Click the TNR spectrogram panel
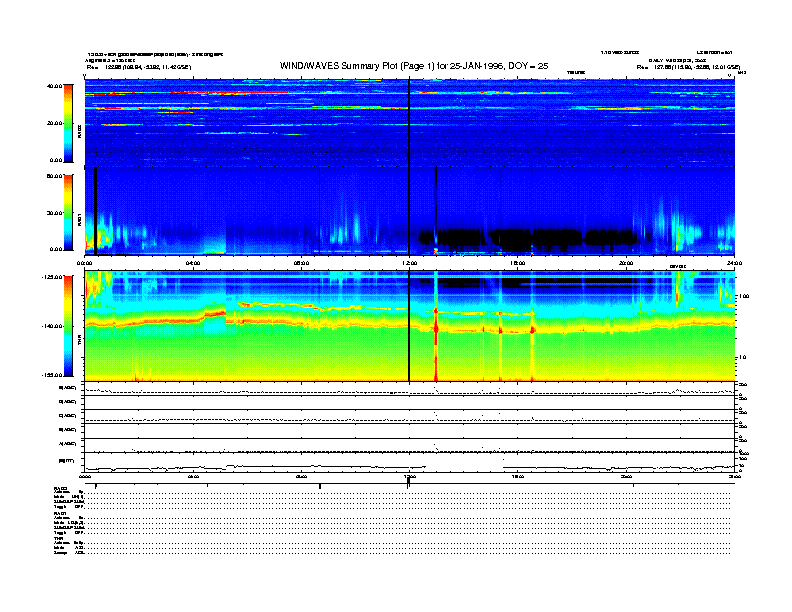Screen dimensions: 792x612 coord(410,326)
